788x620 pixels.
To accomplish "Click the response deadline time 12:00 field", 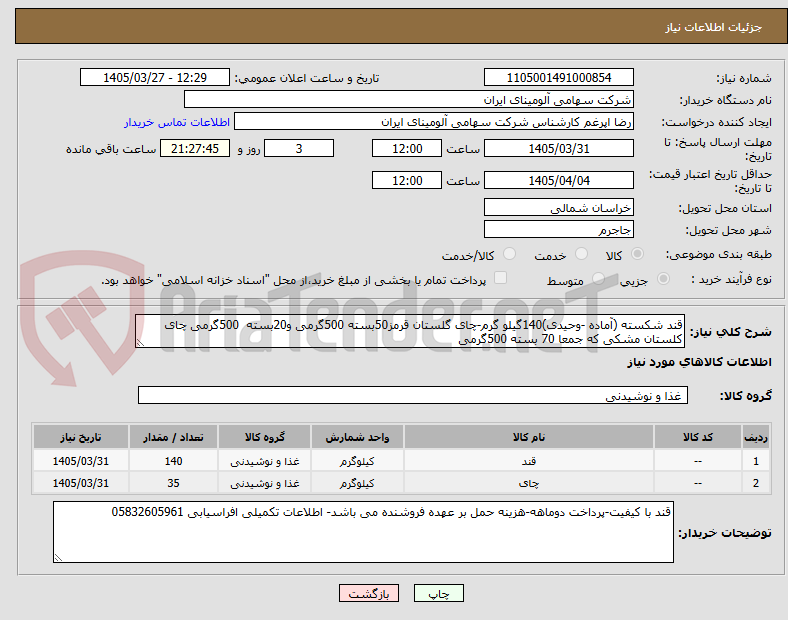I will click(407, 148).
